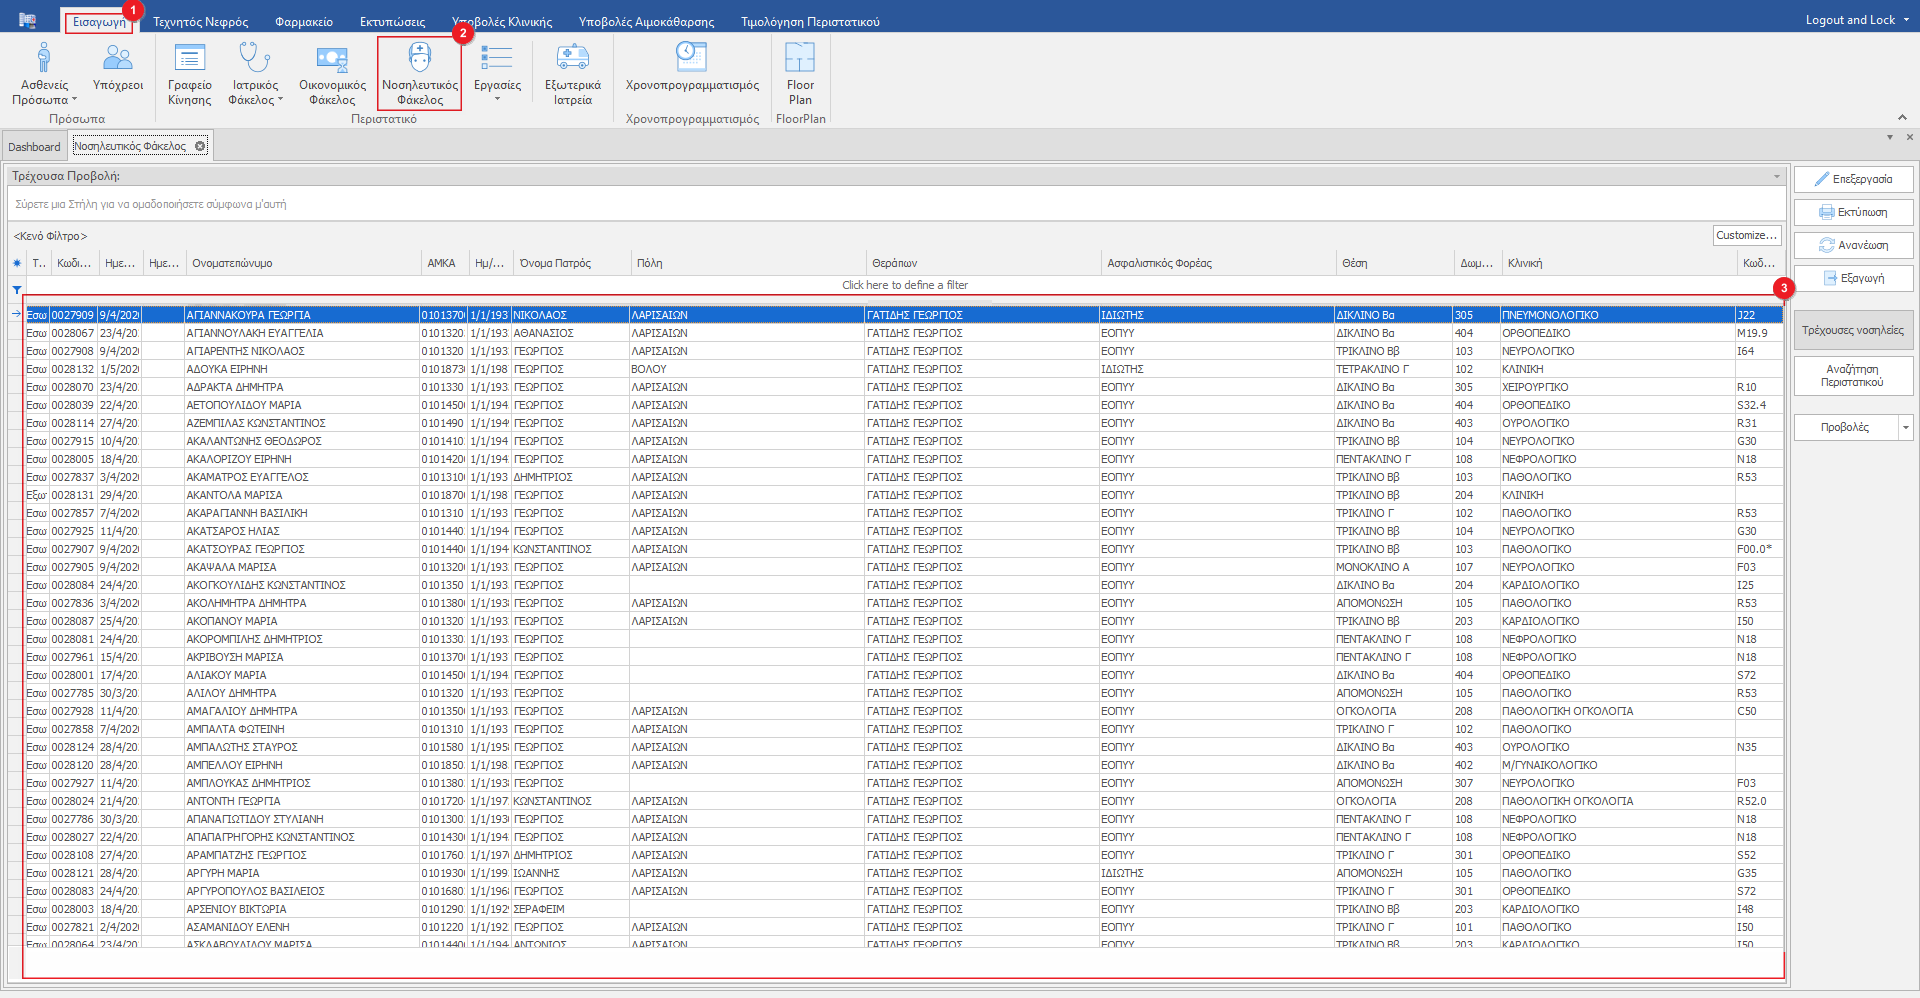Collapse the ribbon with the chevron arrow
The width and height of the screenshot is (1920, 998).
pos(1902,118)
